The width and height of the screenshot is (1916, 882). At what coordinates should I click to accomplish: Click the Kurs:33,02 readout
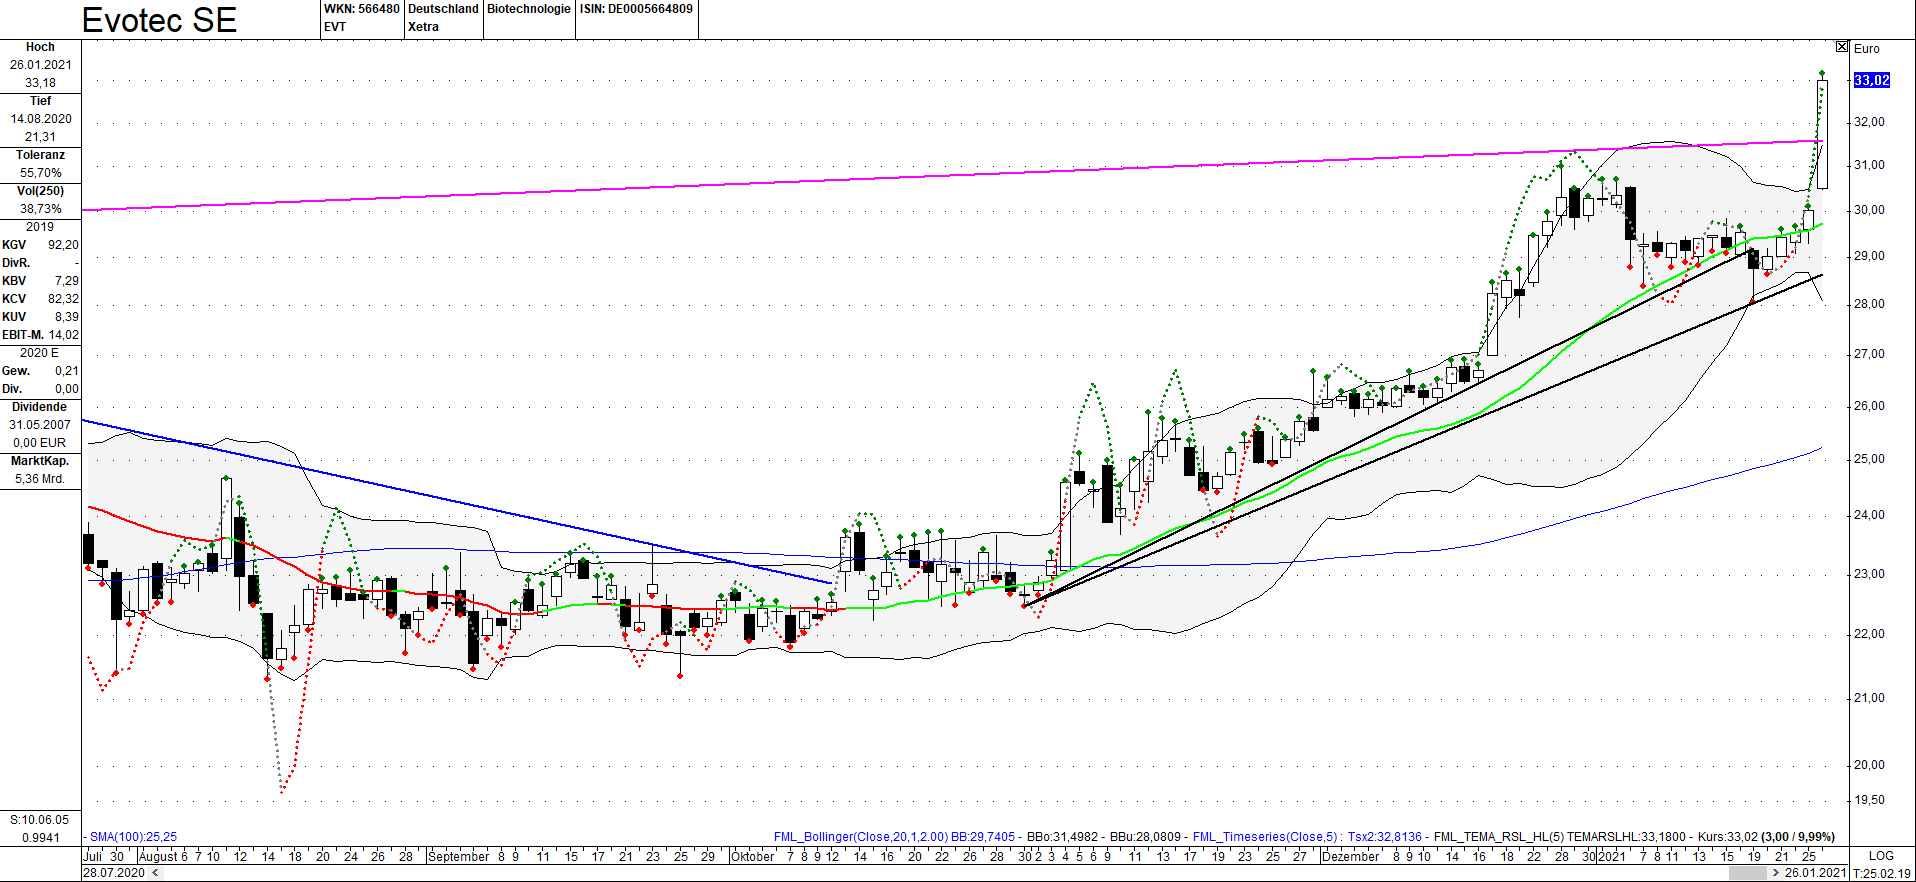pyautogui.click(x=1728, y=837)
